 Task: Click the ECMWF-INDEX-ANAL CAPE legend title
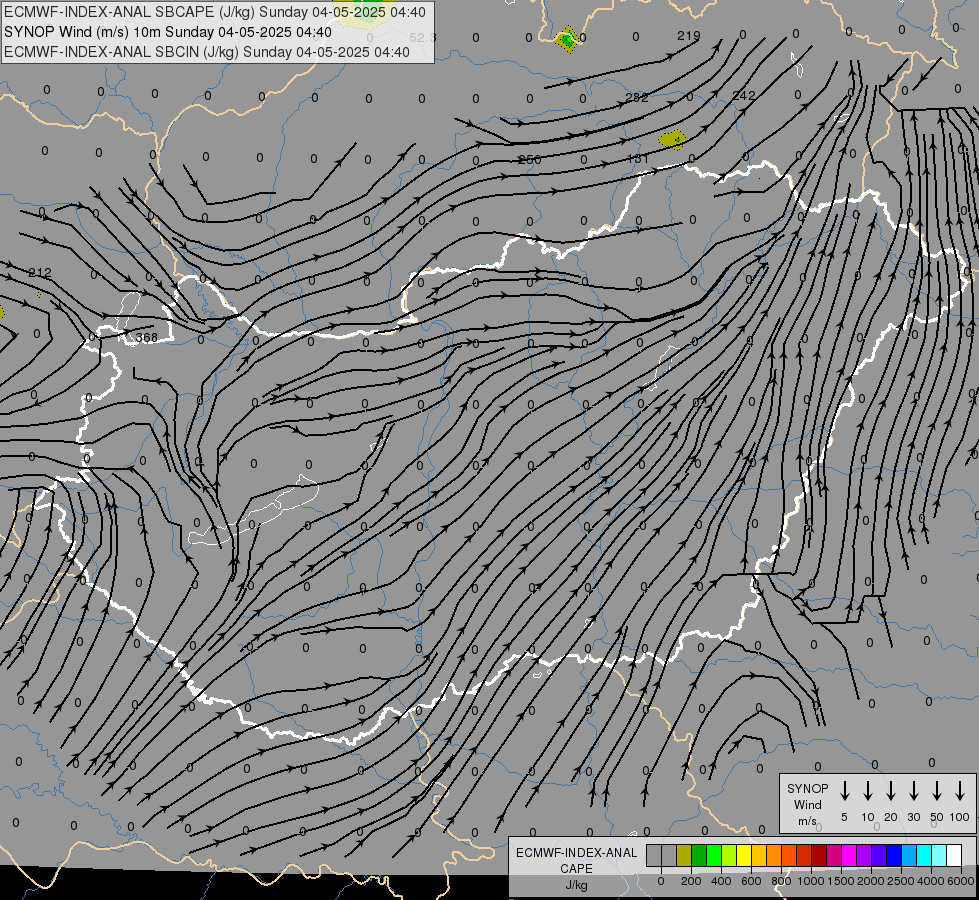coord(576,861)
